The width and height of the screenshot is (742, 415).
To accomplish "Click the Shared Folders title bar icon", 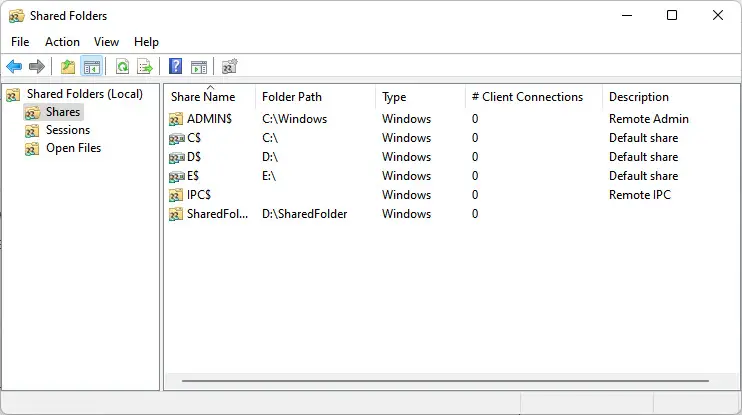I will pyautogui.click(x=17, y=16).
